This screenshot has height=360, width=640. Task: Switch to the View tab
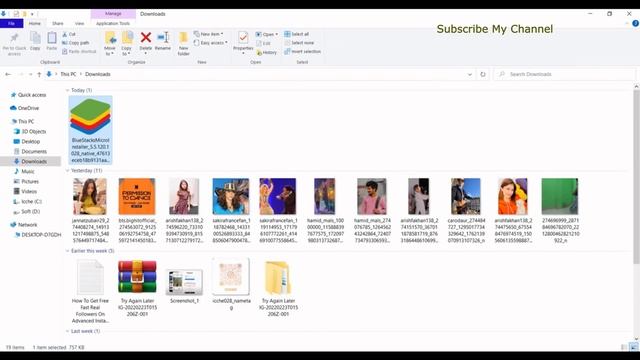(79, 24)
